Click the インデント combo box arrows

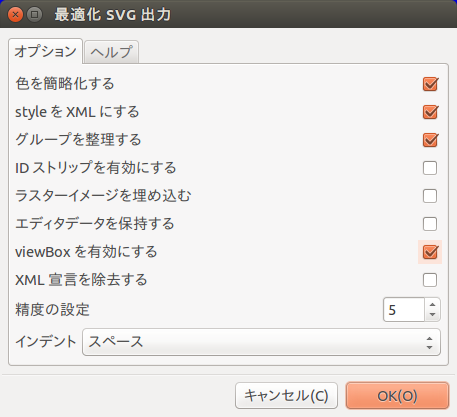click(x=429, y=343)
